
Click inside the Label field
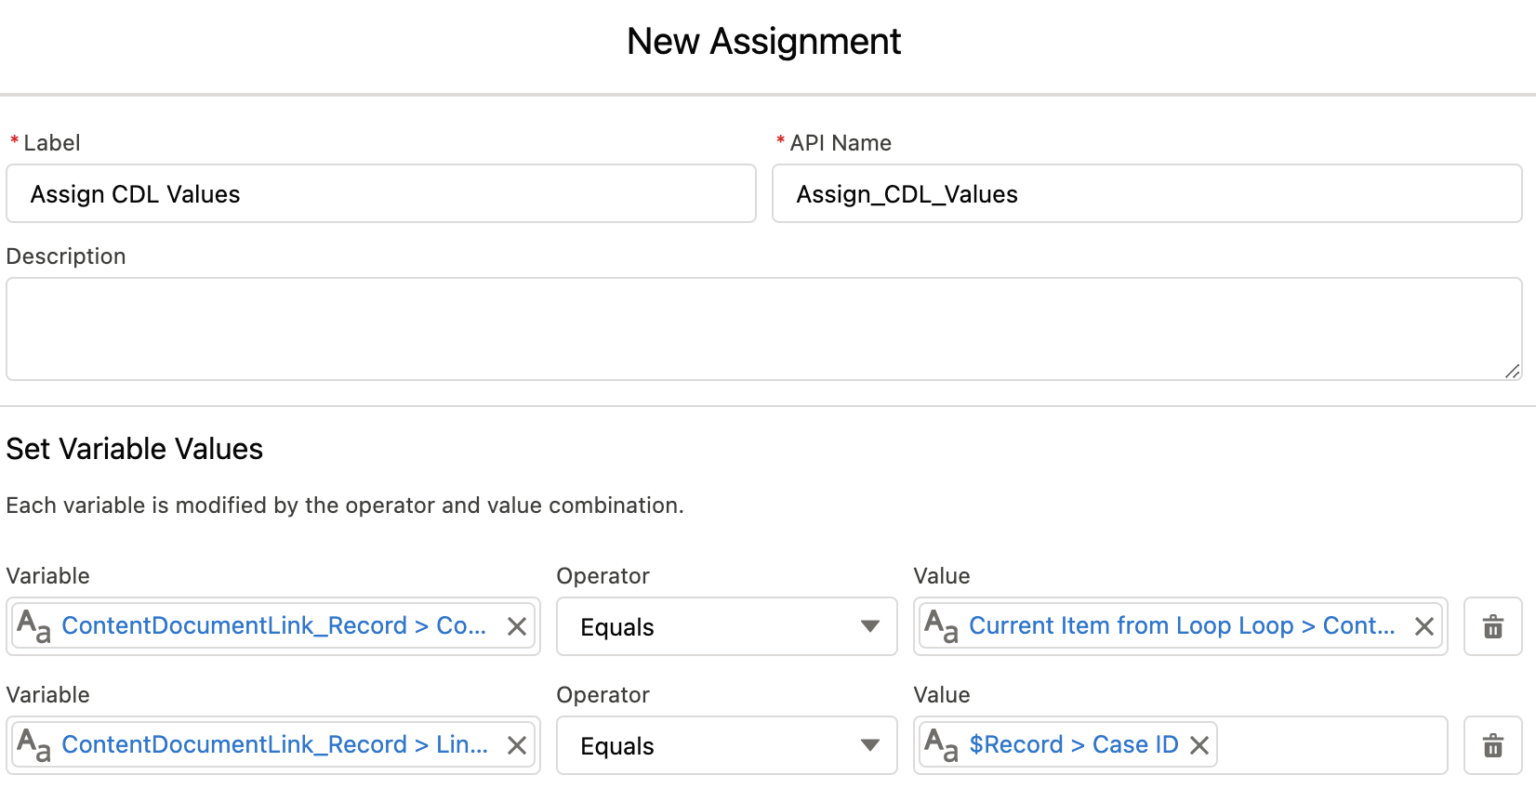click(x=380, y=193)
